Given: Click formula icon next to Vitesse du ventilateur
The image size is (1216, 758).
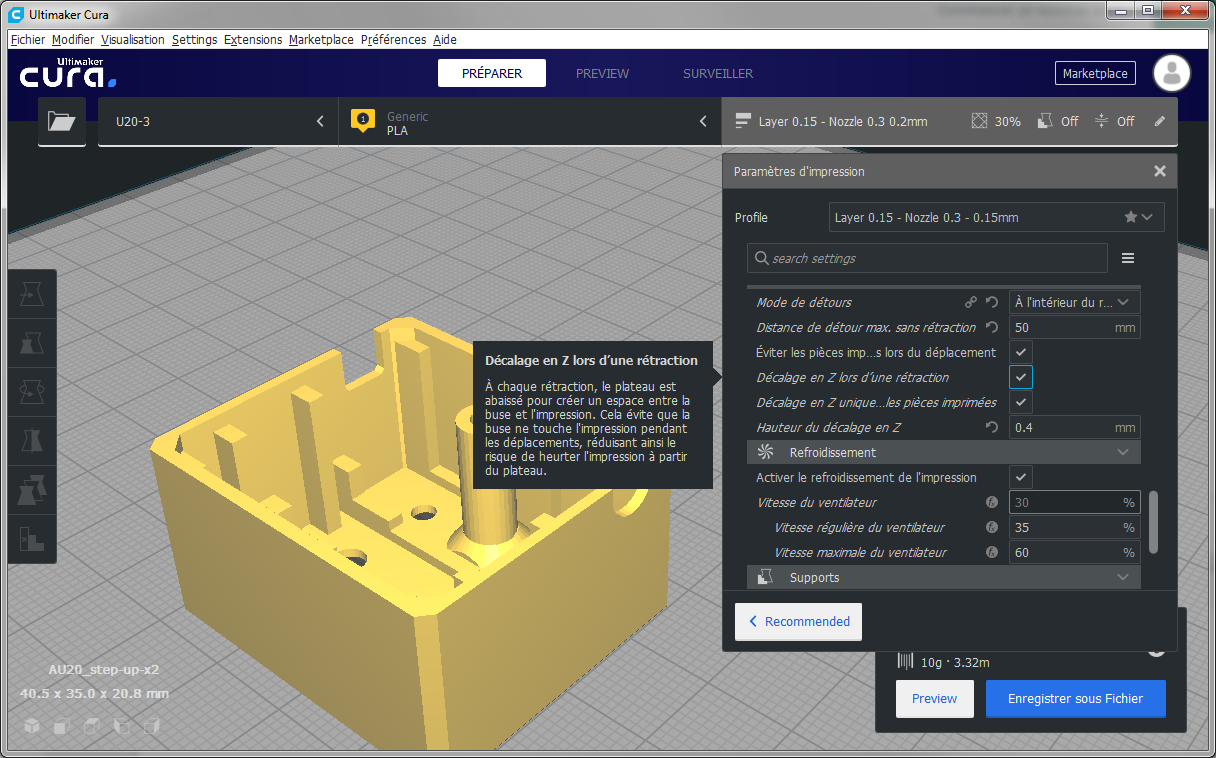Looking at the screenshot, I should click(x=992, y=502).
